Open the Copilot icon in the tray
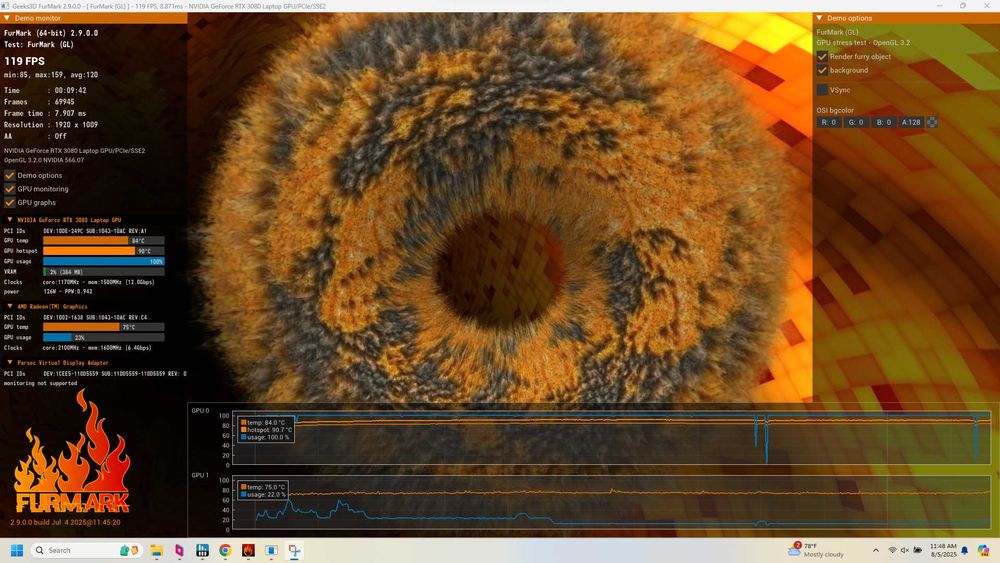The height and width of the screenshot is (563, 1000). [983, 550]
